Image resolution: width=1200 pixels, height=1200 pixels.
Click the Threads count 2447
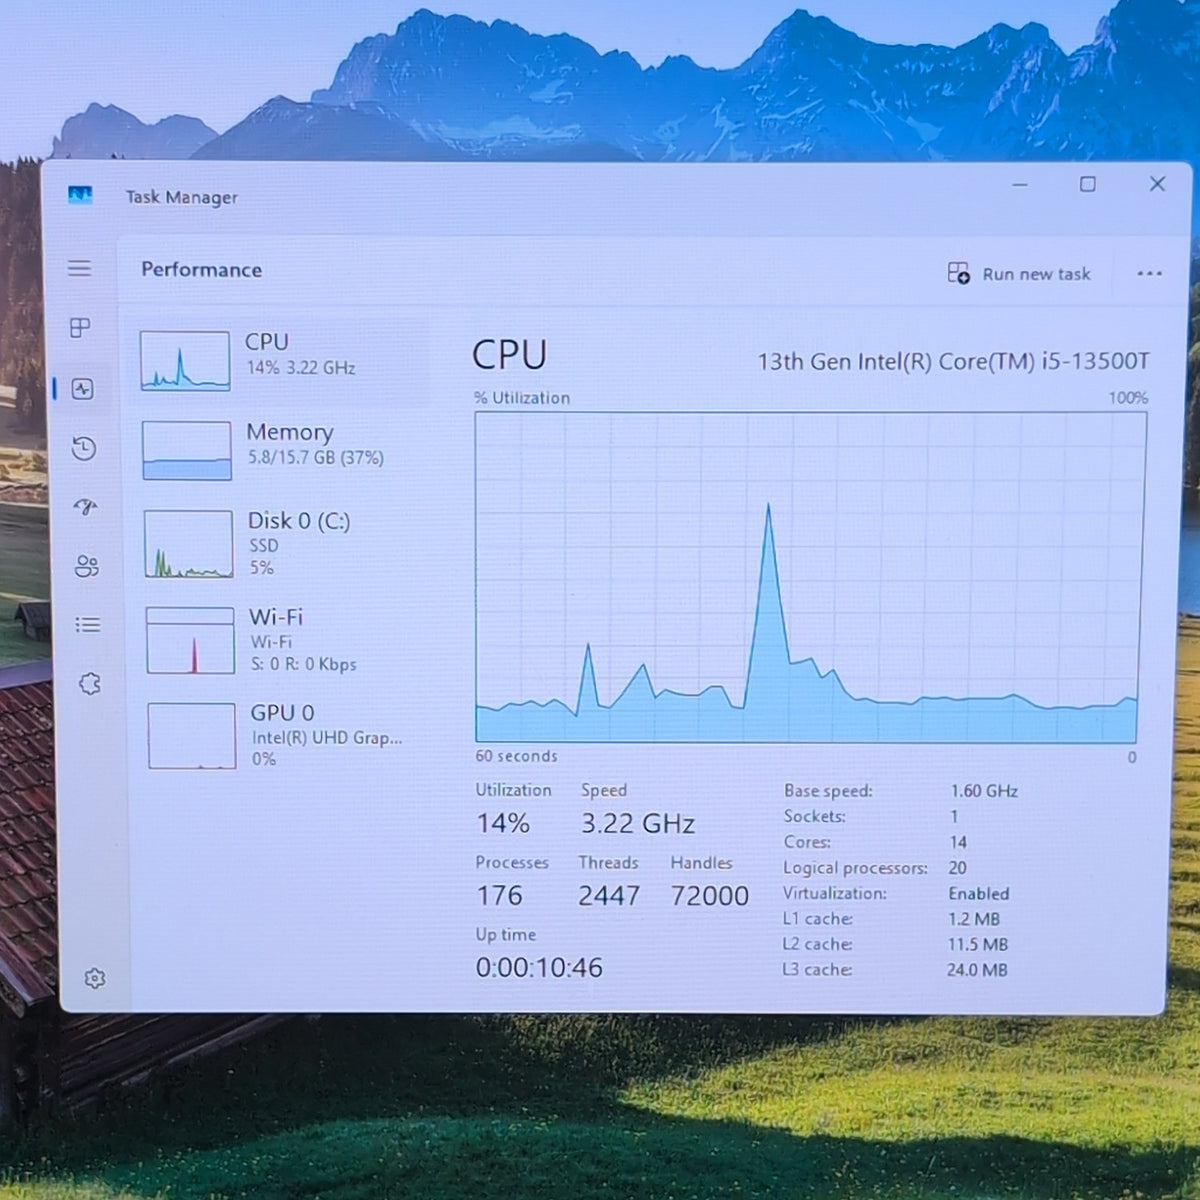[609, 895]
